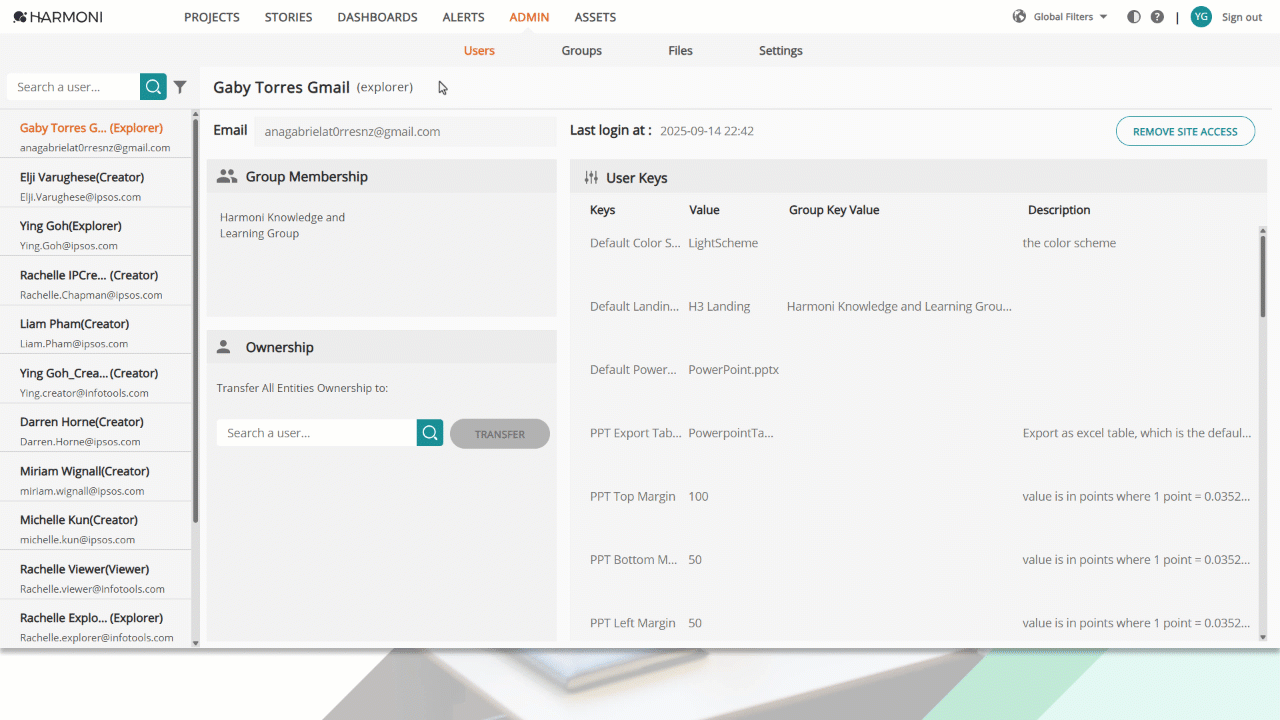Click the REMOVE SITE ACCESS button
The width and height of the screenshot is (1280, 720).
point(1185,131)
